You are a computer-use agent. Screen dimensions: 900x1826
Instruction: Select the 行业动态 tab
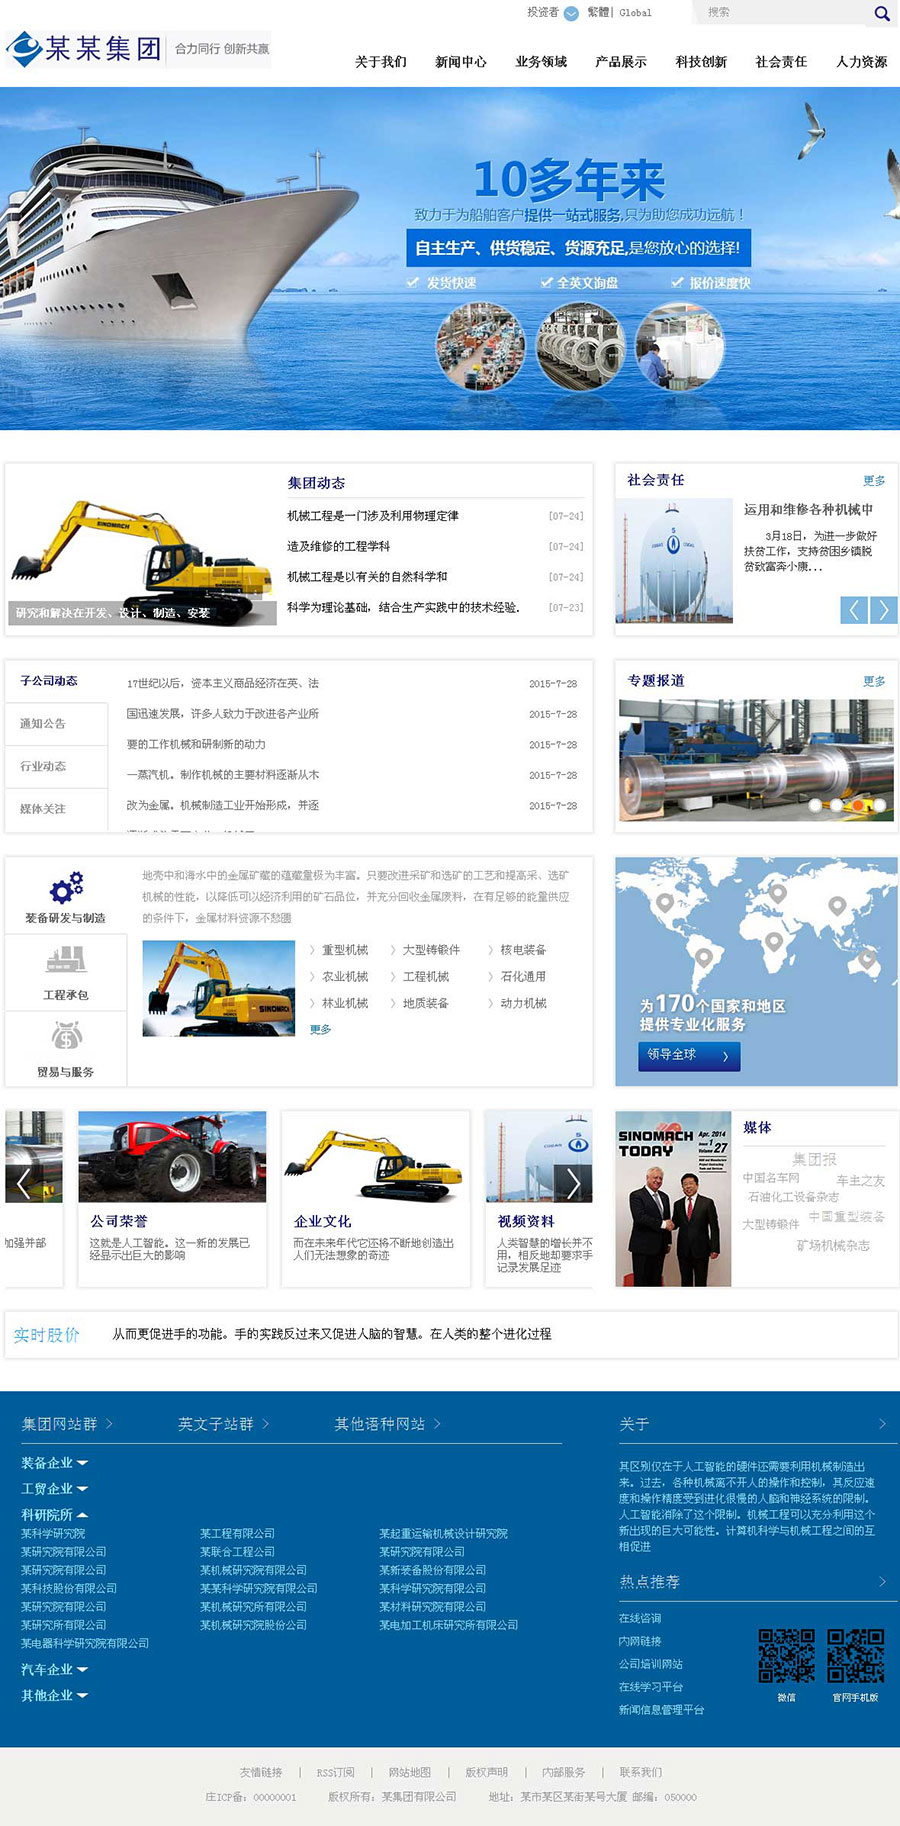tap(43, 767)
